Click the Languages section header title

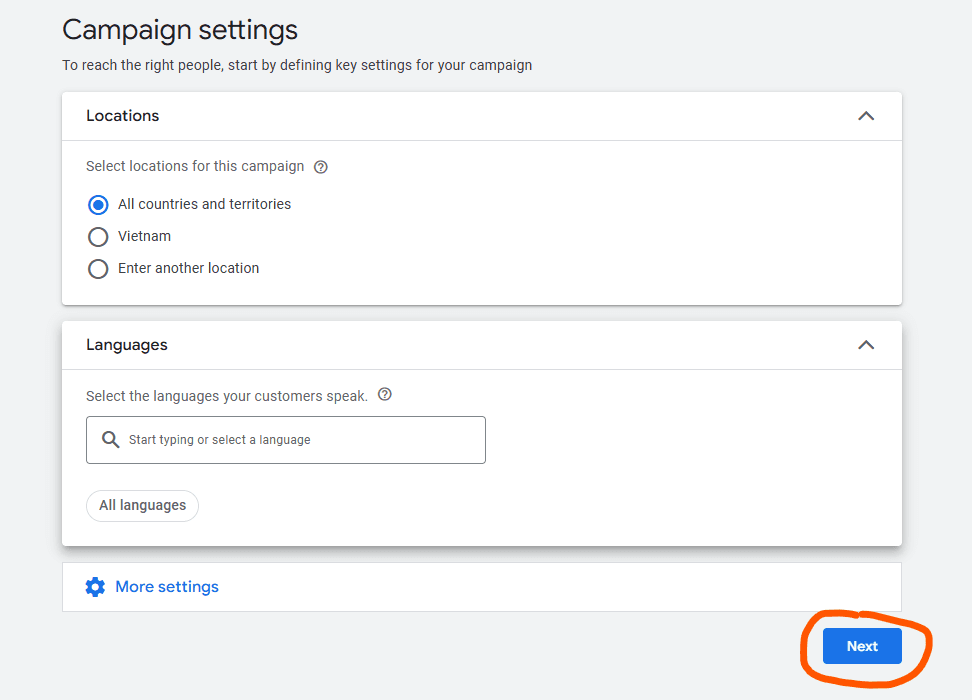127,345
